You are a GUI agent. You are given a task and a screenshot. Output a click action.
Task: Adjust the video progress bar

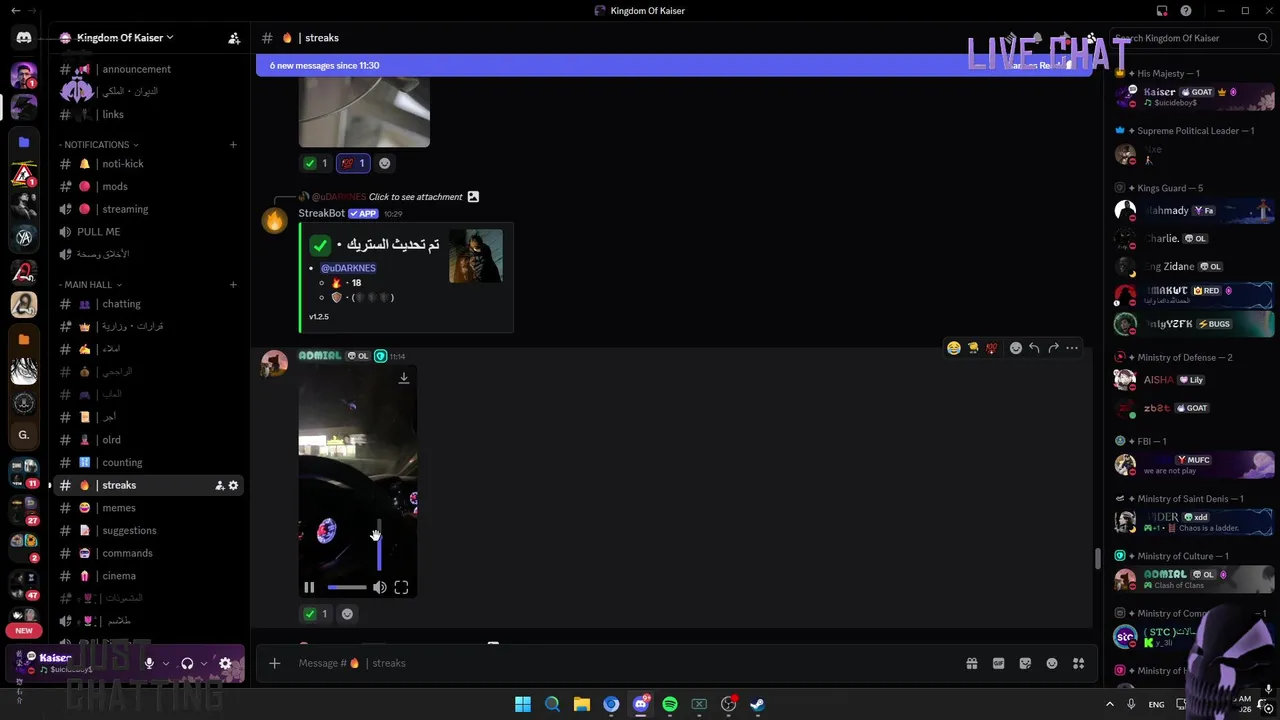[346, 588]
